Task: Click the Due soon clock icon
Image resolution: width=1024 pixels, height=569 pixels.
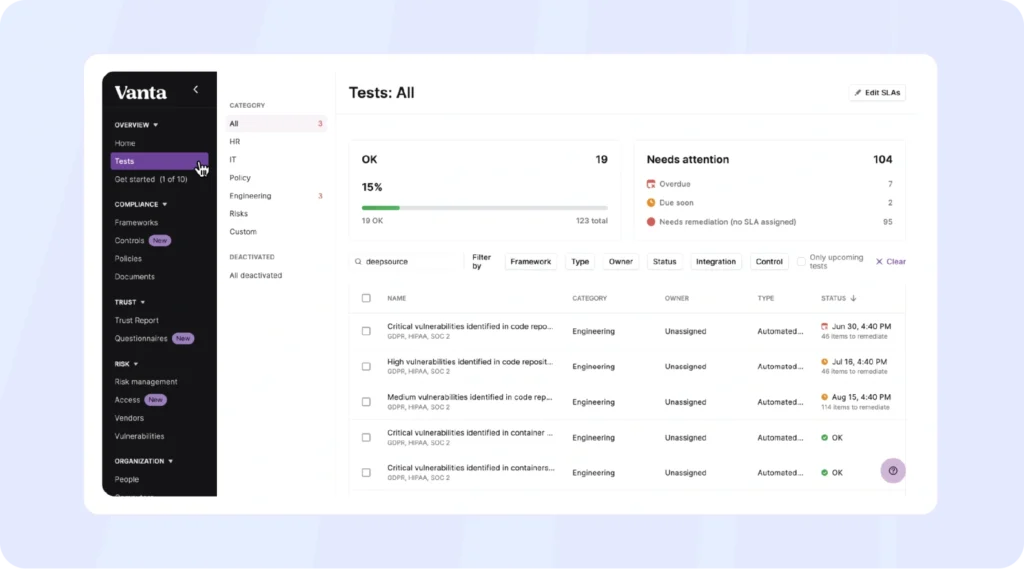Action: click(650, 203)
